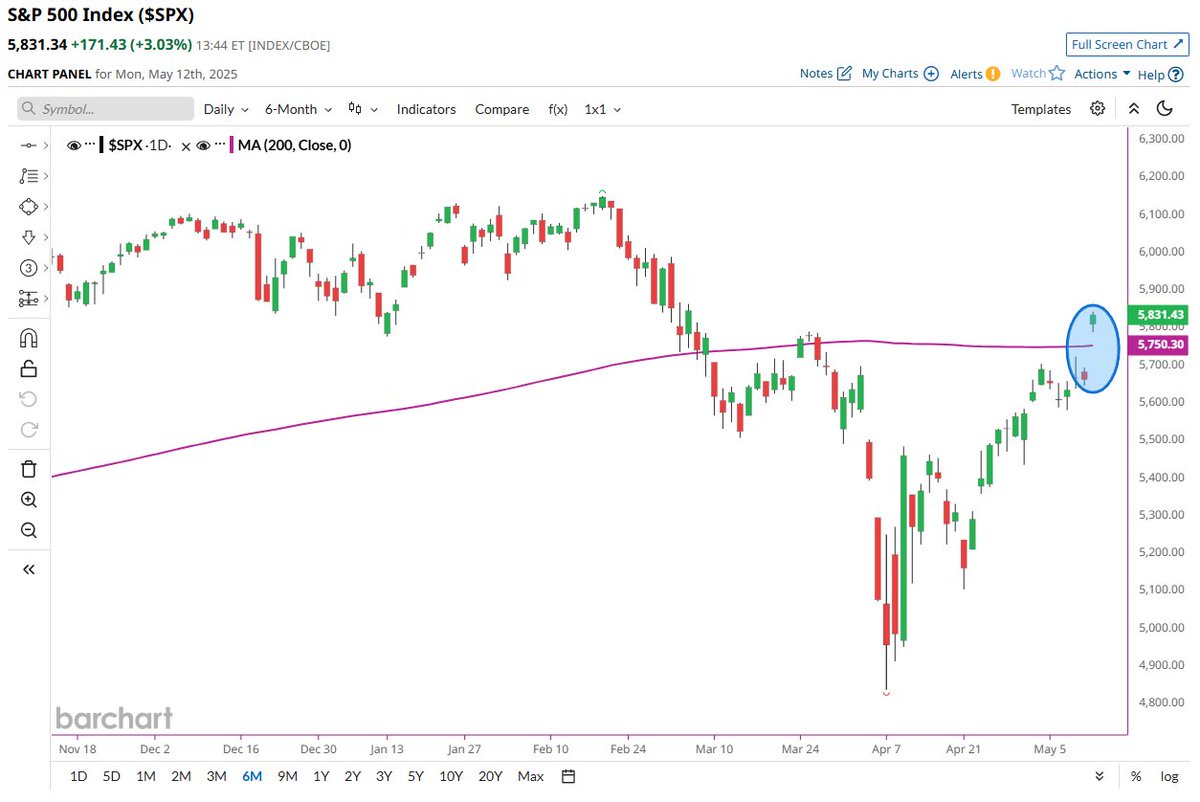This screenshot has width=1200, height=802.
Task: Select the Fibonacci and annotation list tool
Action: (29, 176)
